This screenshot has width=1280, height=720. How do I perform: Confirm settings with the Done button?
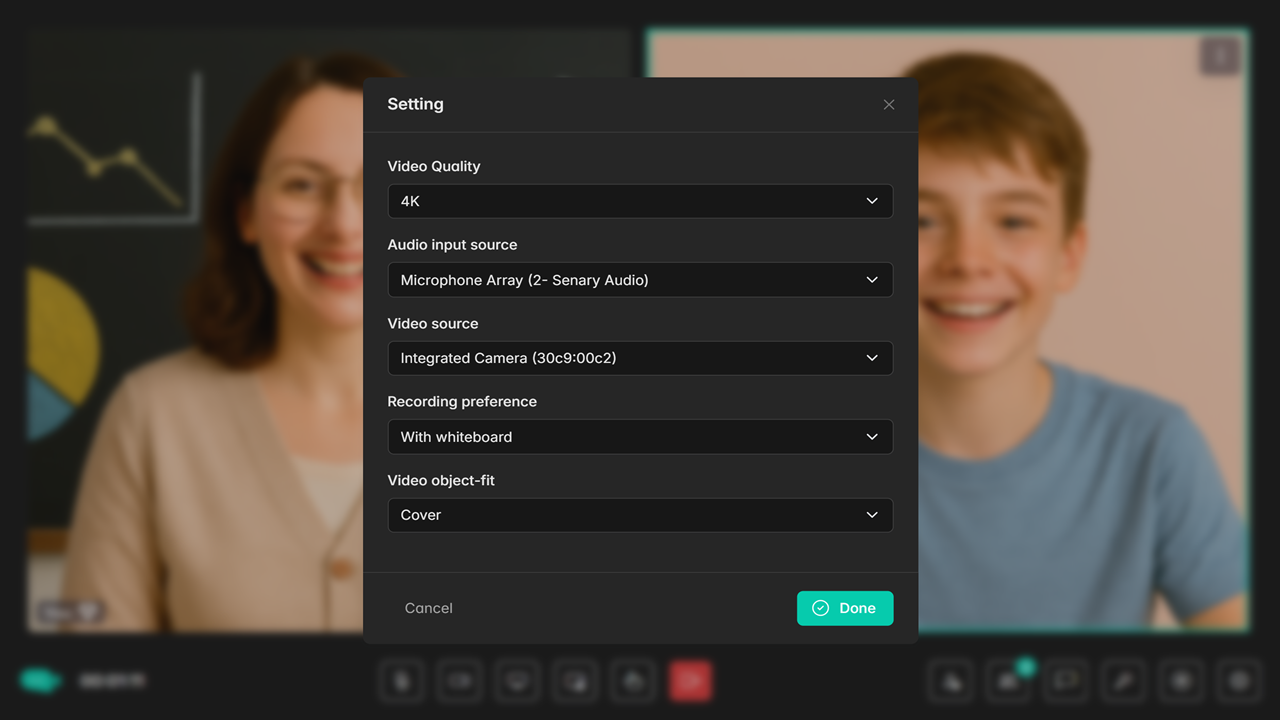[845, 608]
